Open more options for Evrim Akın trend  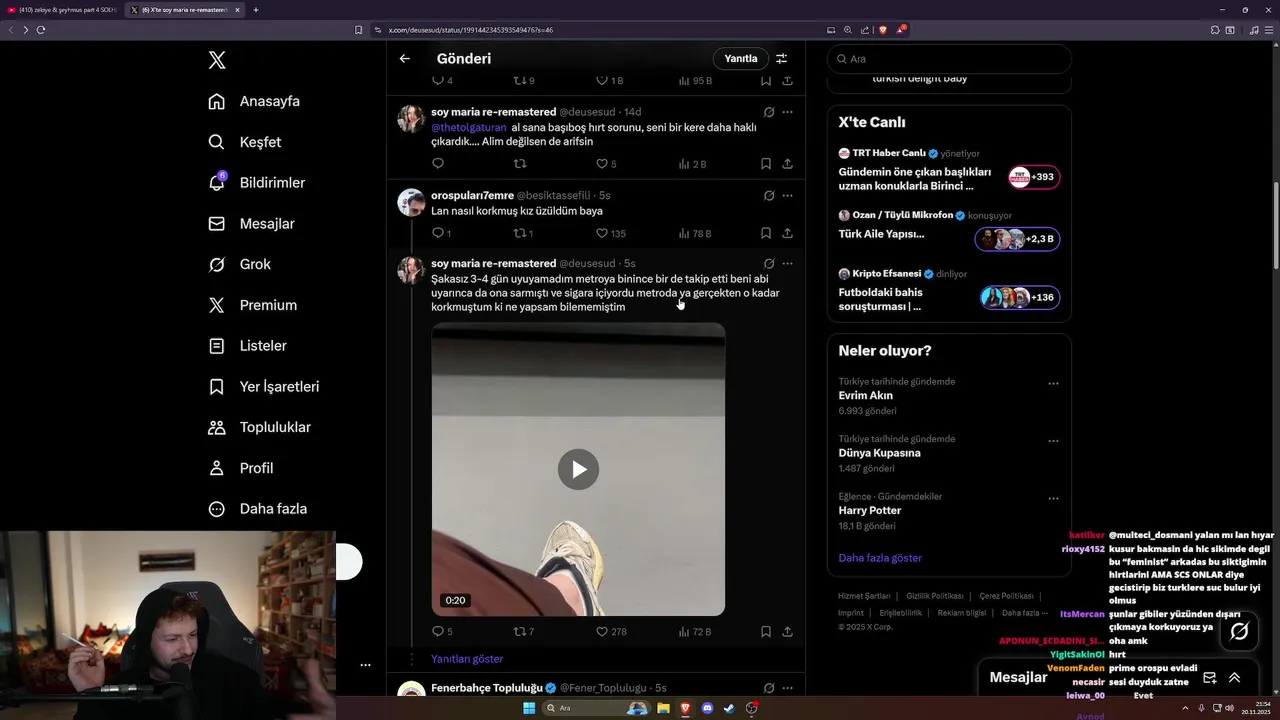coord(1053,383)
